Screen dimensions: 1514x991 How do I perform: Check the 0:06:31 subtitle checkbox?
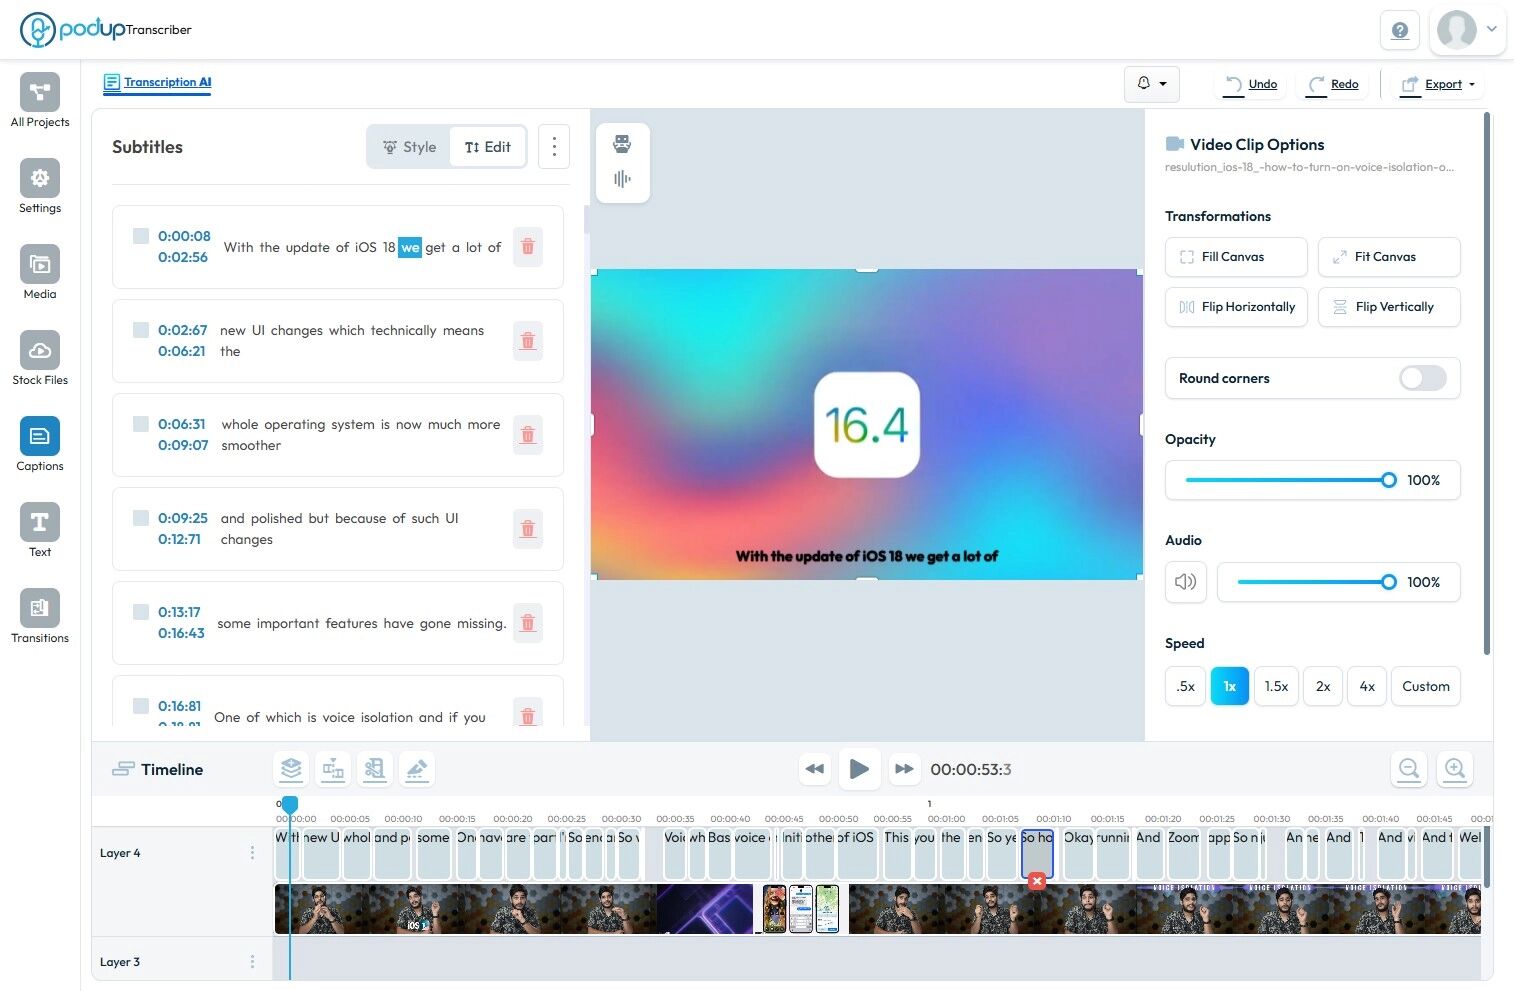pyautogui.click(x=141, y=424)
